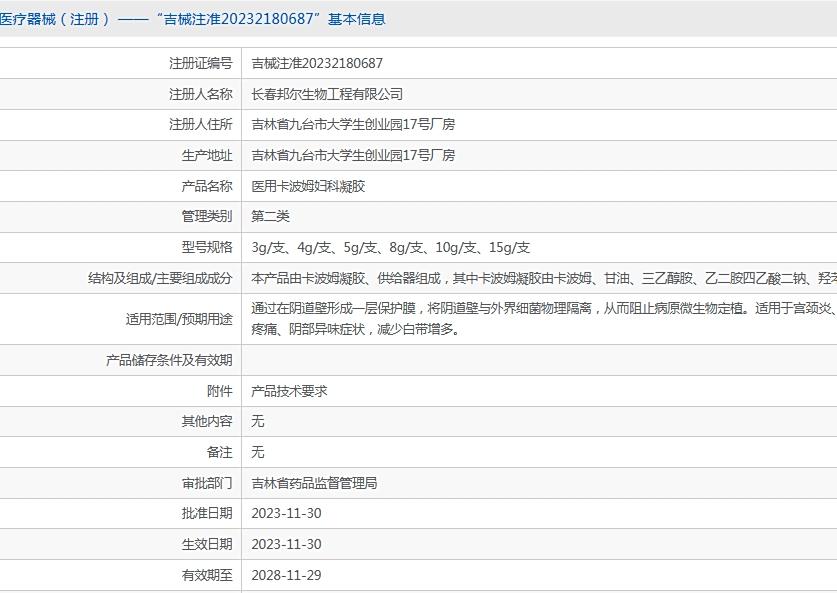Click the 注册人住所 label
The width and height of the screenshot is (837, 593).
tap(201, 124)
